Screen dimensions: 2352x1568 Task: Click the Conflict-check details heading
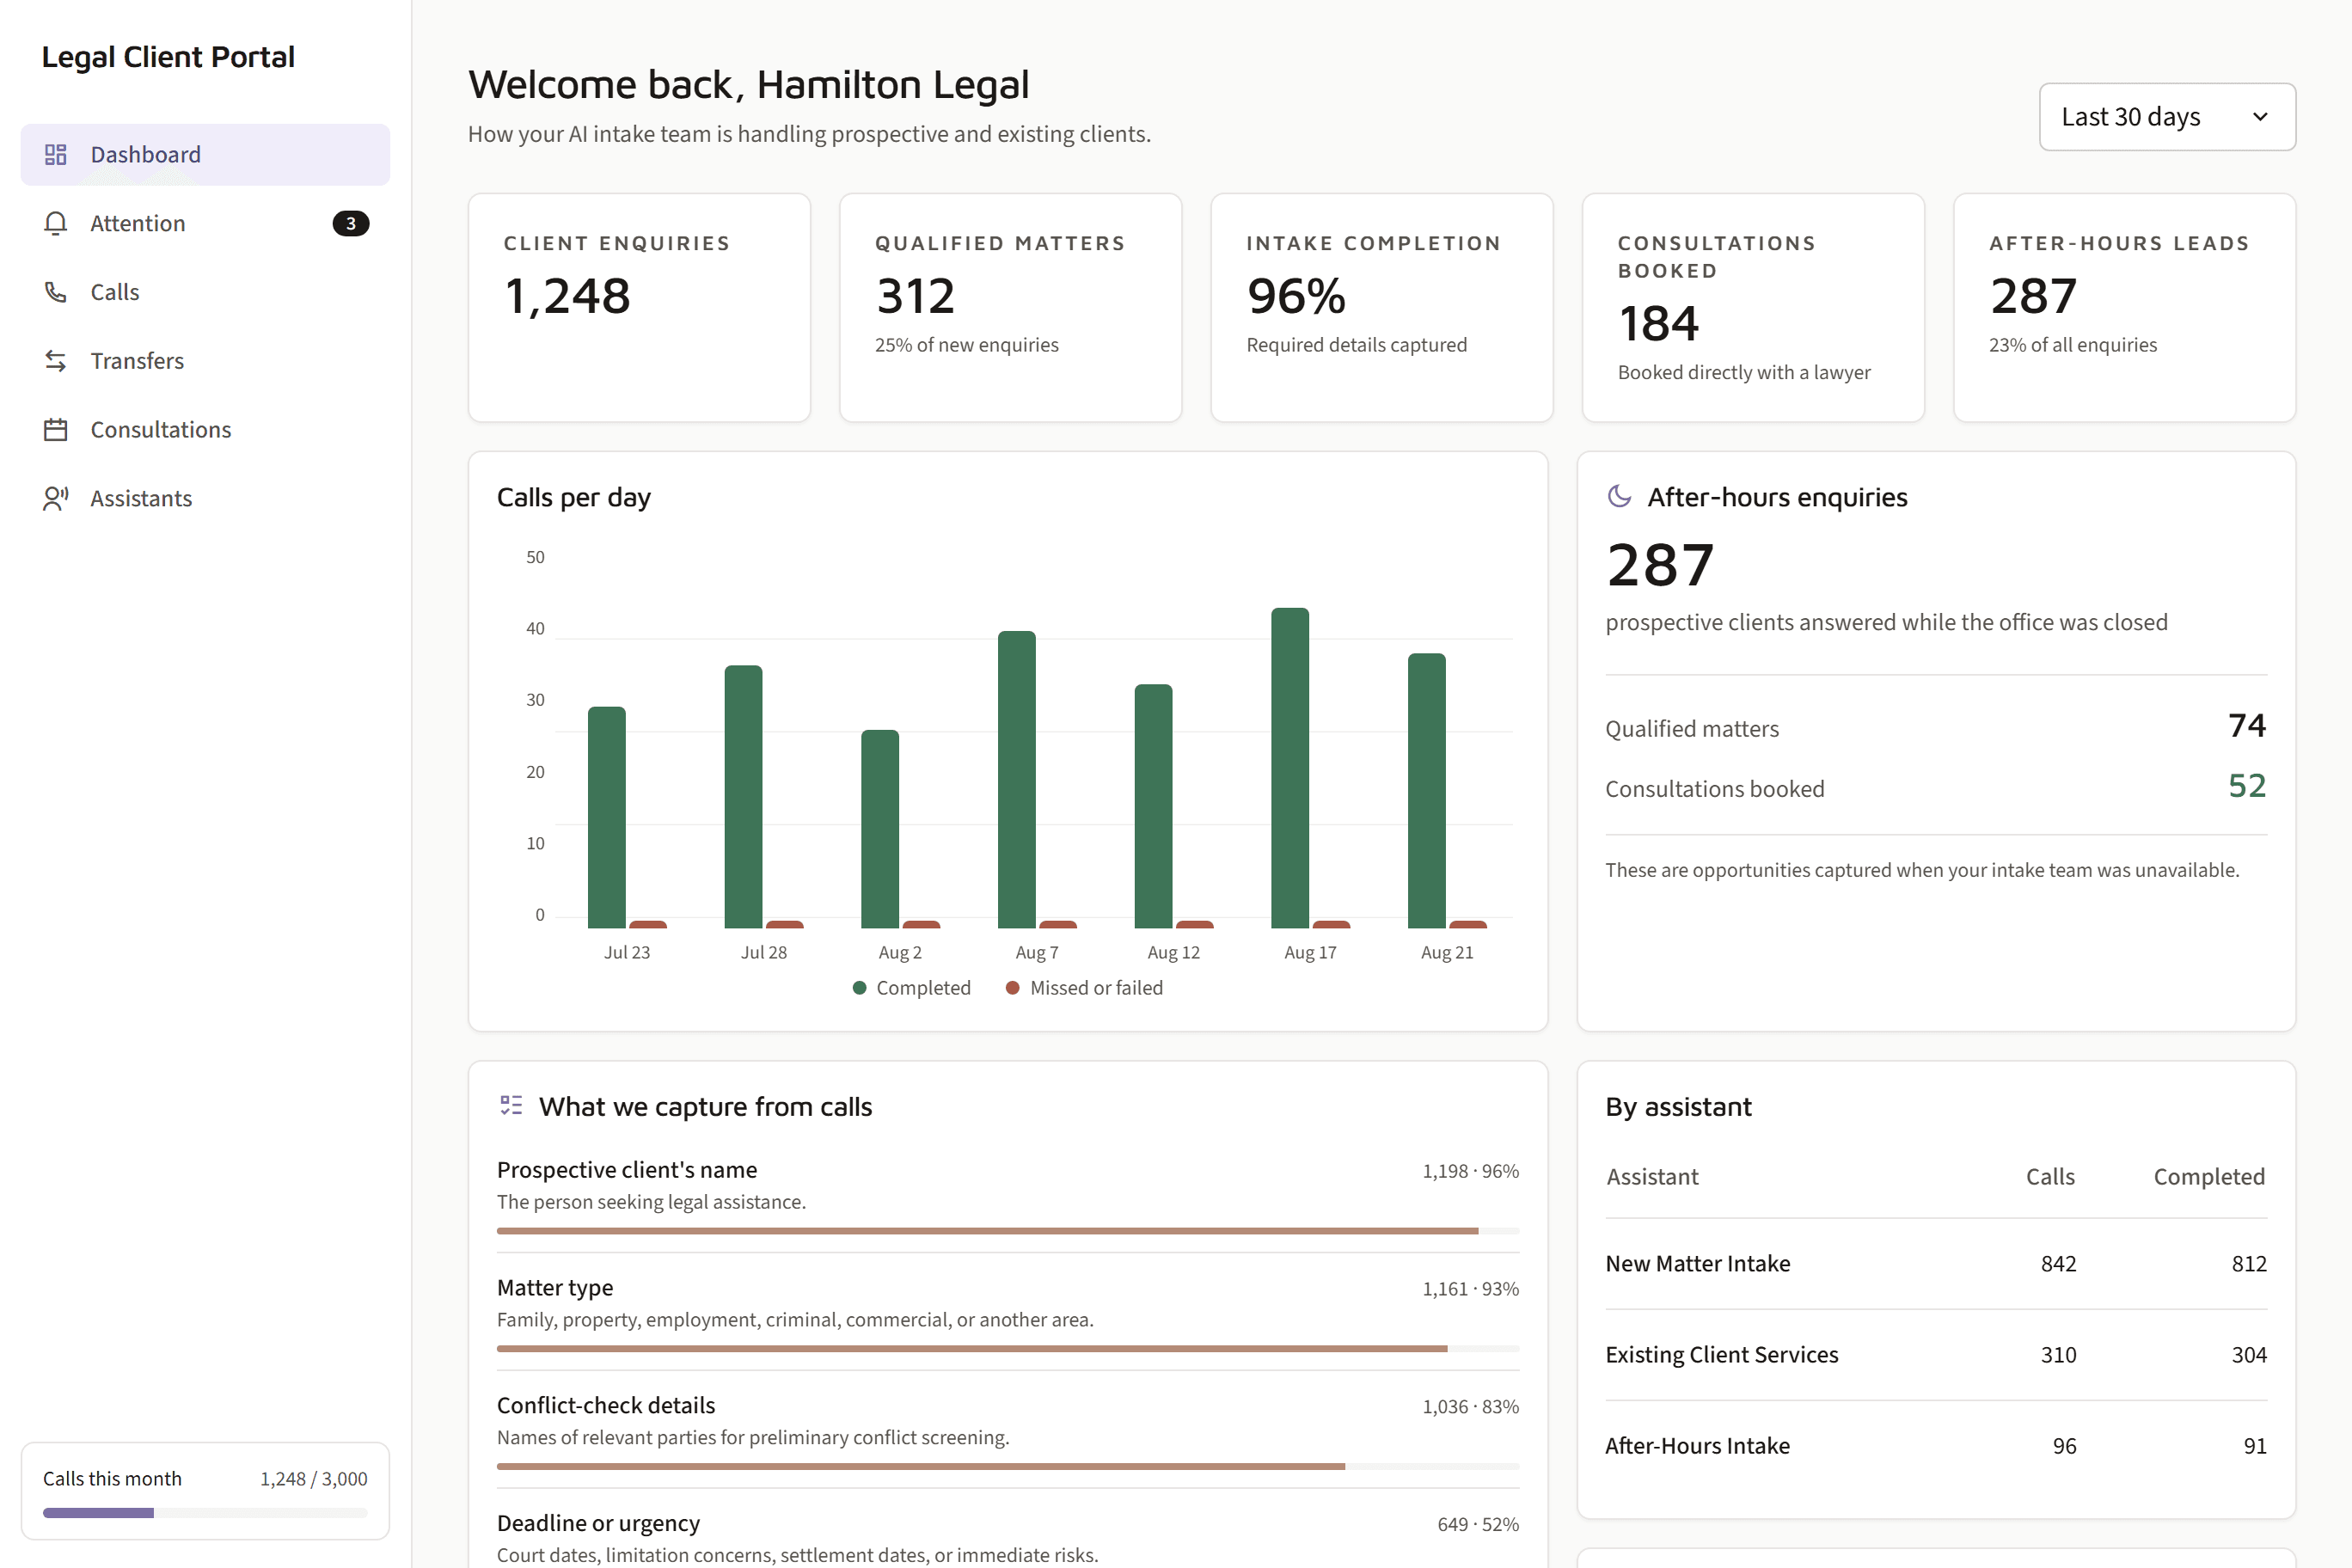click(606, 1405)
